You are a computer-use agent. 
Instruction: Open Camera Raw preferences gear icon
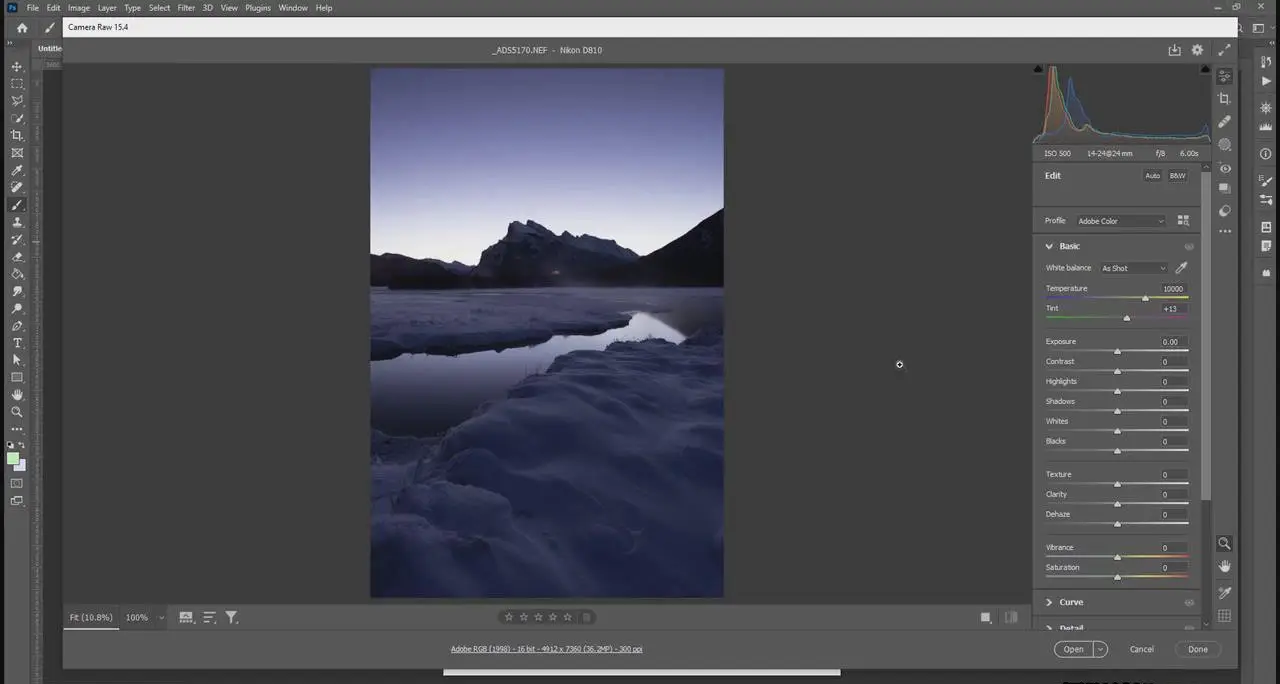click(x=1197, y=50)
